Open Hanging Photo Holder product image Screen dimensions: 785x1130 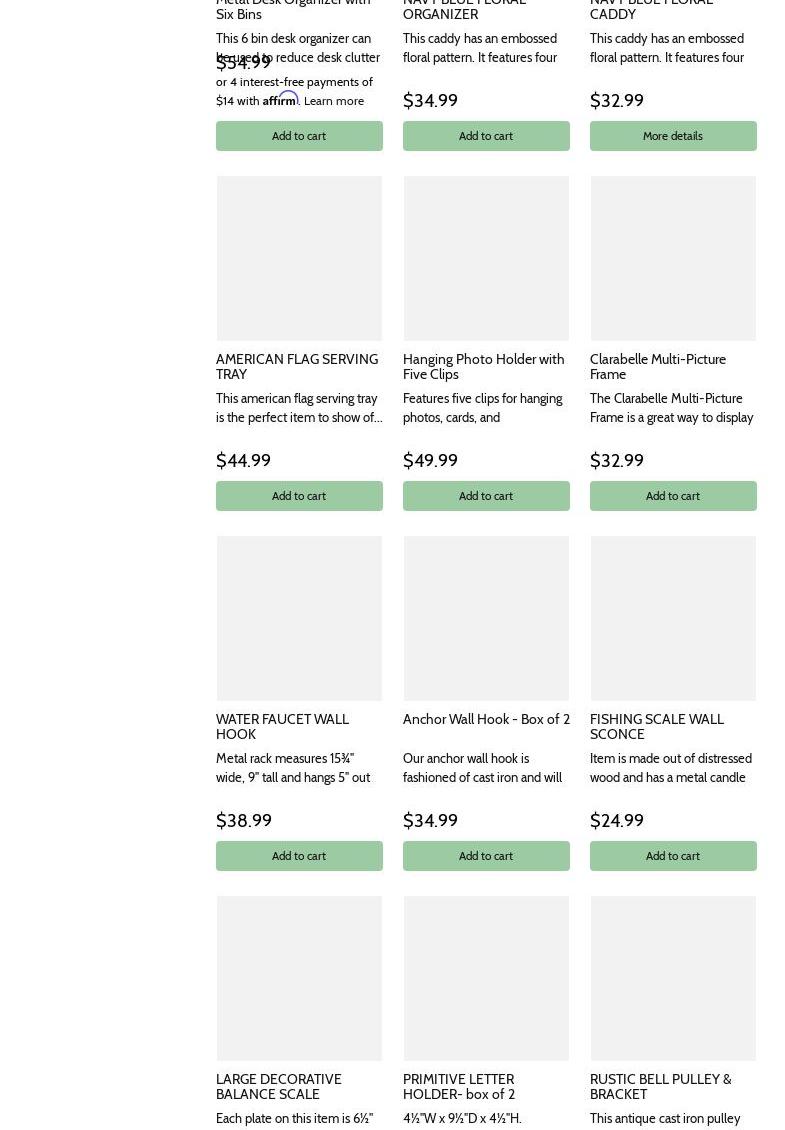[486, 258]
